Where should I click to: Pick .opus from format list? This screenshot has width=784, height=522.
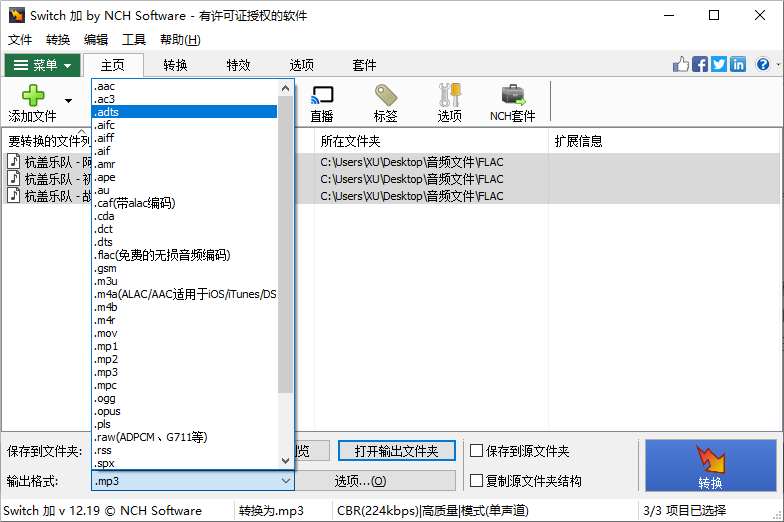[184, 411]
